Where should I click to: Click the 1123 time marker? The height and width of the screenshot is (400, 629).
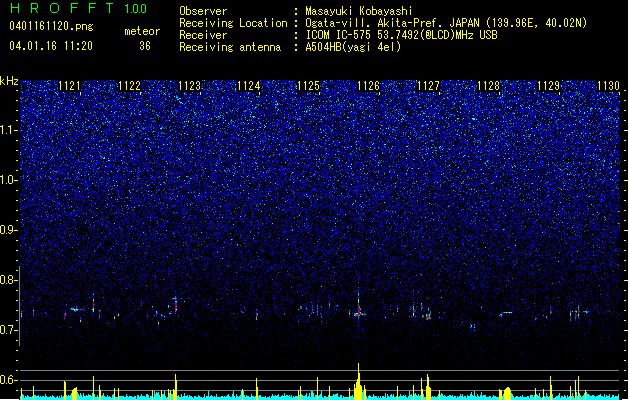[x=189, y=86]
